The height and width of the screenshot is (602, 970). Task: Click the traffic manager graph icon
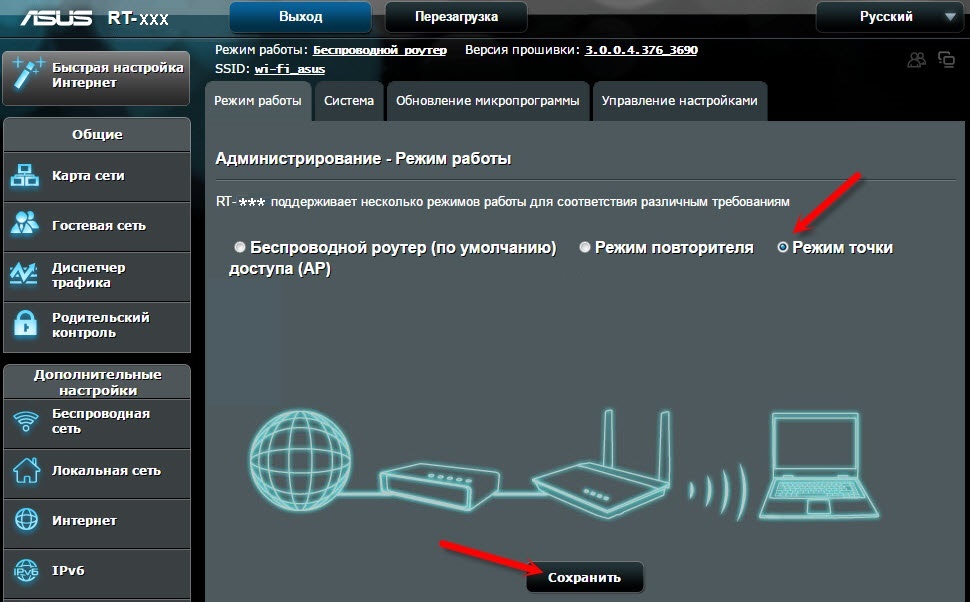coord(24,273)
